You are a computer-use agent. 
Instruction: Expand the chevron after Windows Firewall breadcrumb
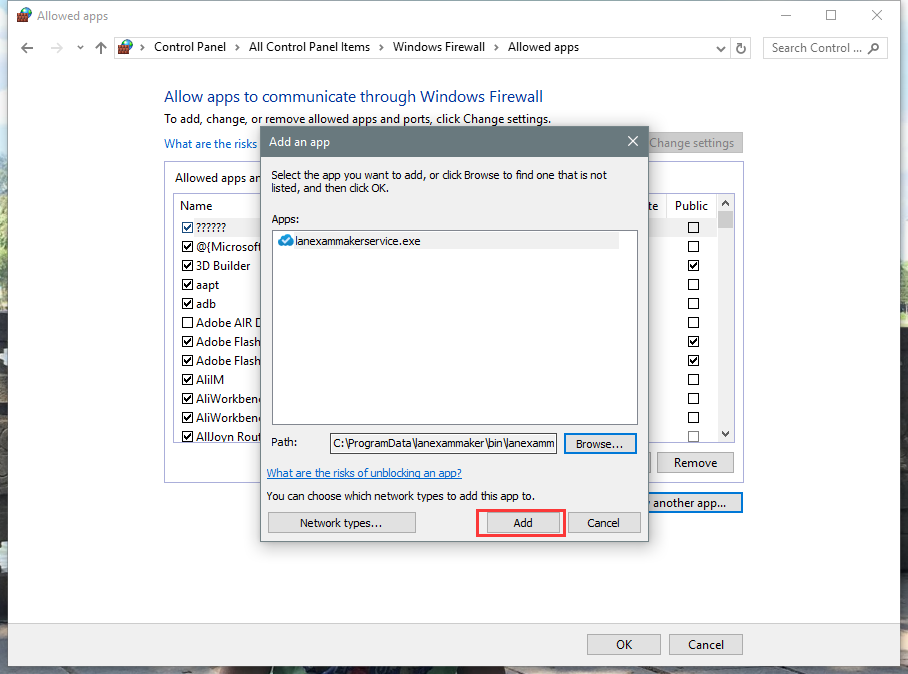[x=496, y=47]
